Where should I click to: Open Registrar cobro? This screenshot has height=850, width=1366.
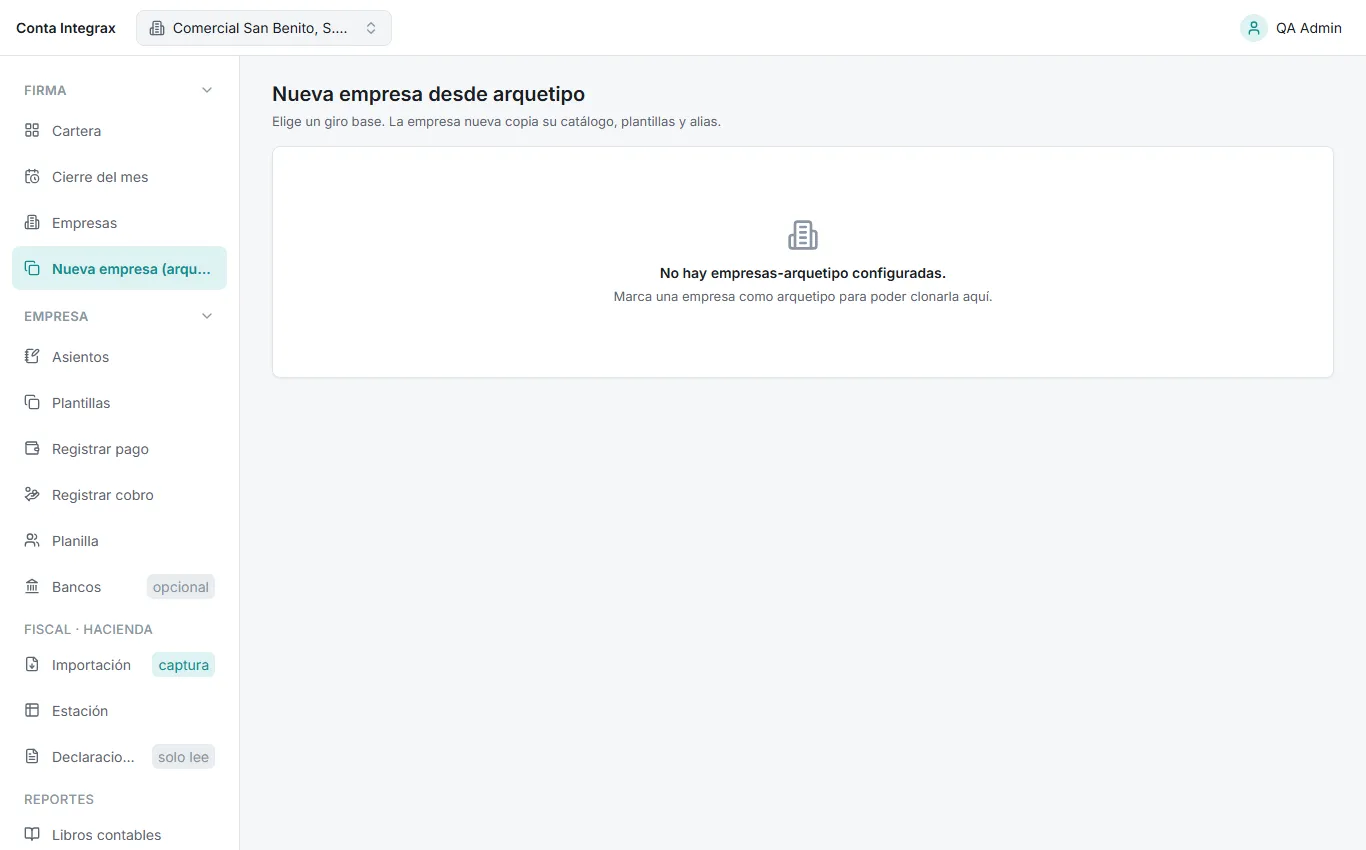(119, 495)
